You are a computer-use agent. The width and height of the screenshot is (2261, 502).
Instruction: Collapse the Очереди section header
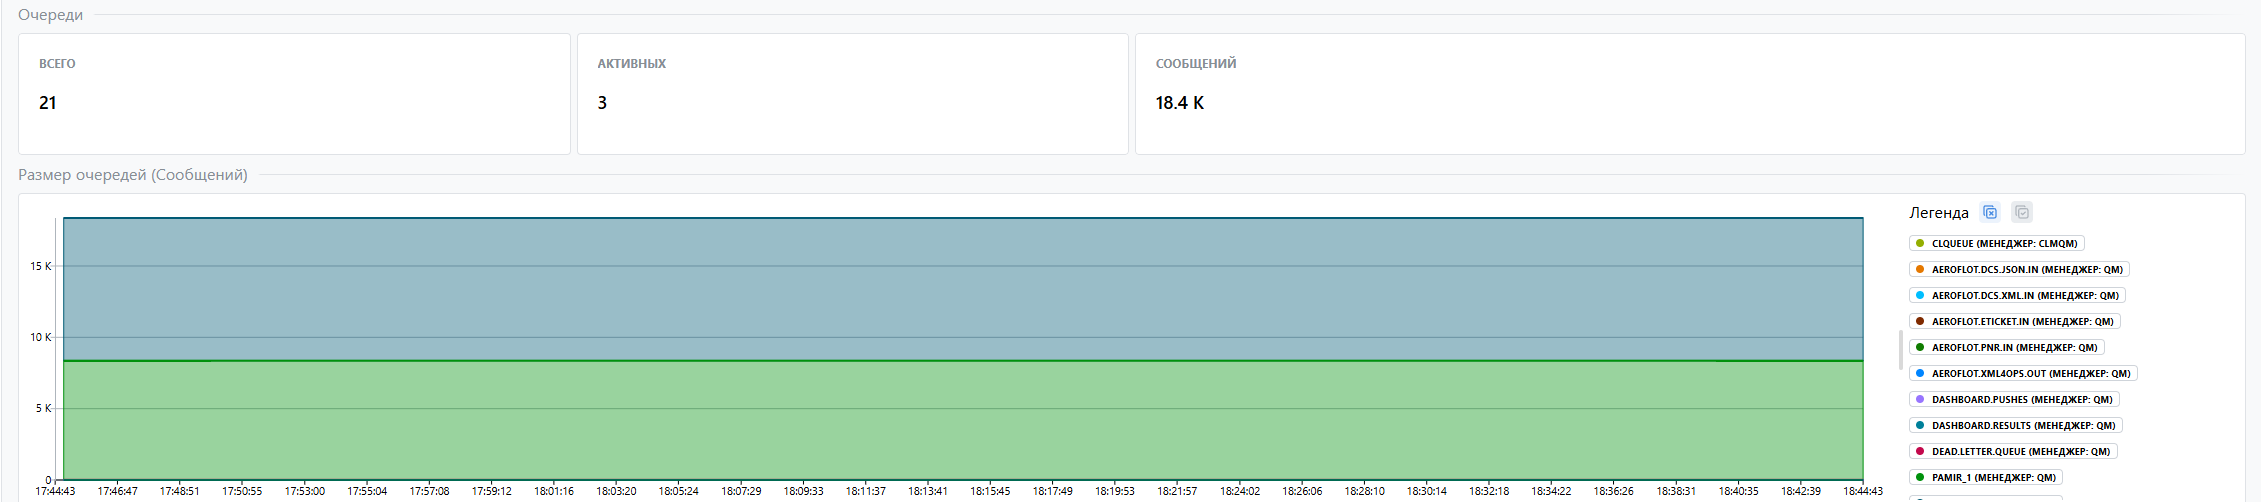(x=51, y=15)
